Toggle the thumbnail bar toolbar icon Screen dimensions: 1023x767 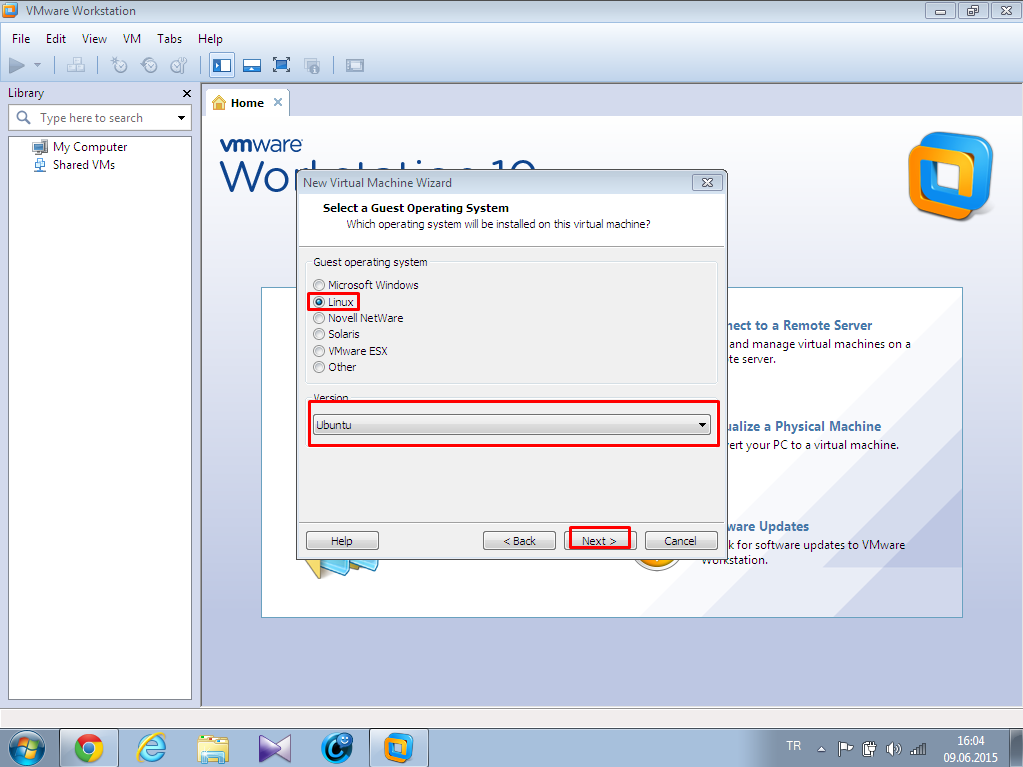[252, 65]
